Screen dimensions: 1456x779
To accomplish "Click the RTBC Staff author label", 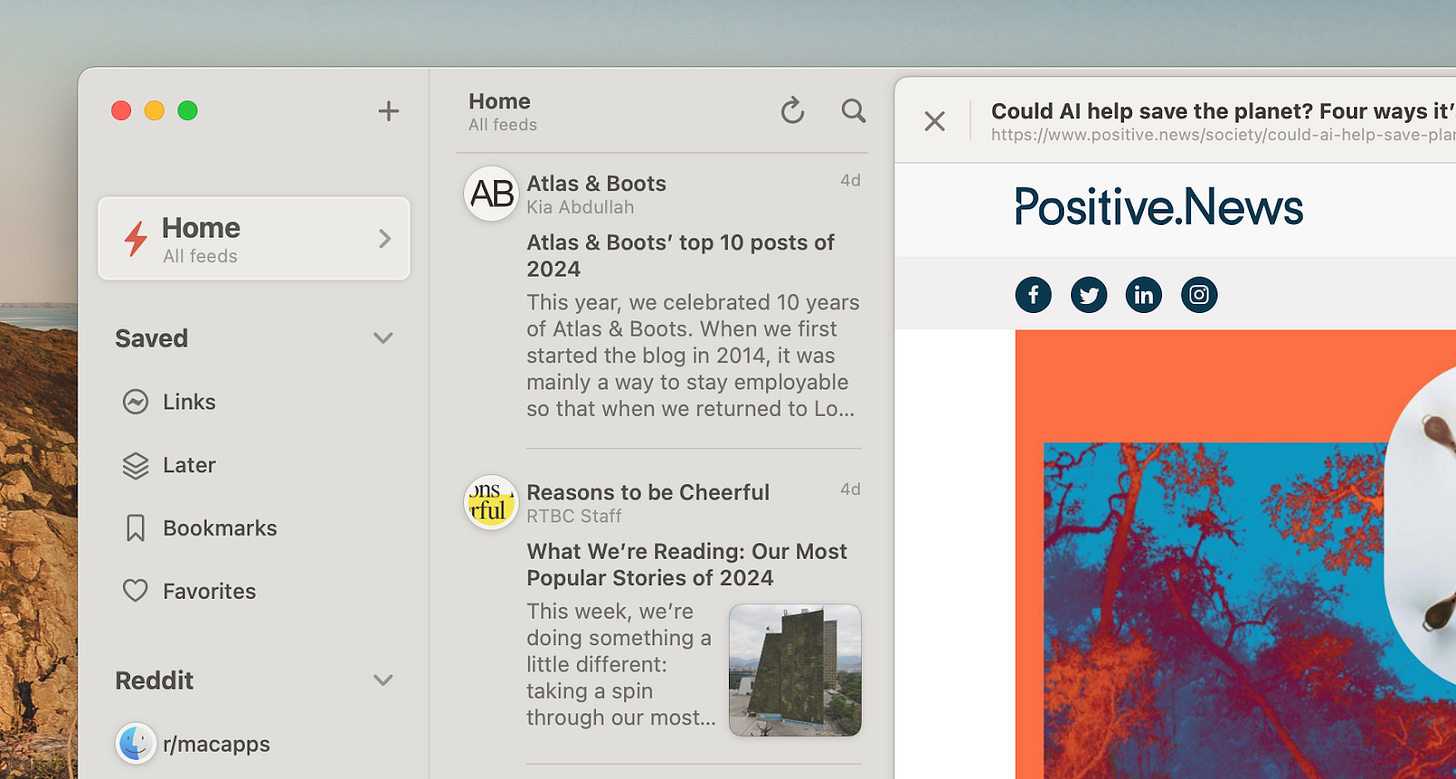I will pos(574,516).
